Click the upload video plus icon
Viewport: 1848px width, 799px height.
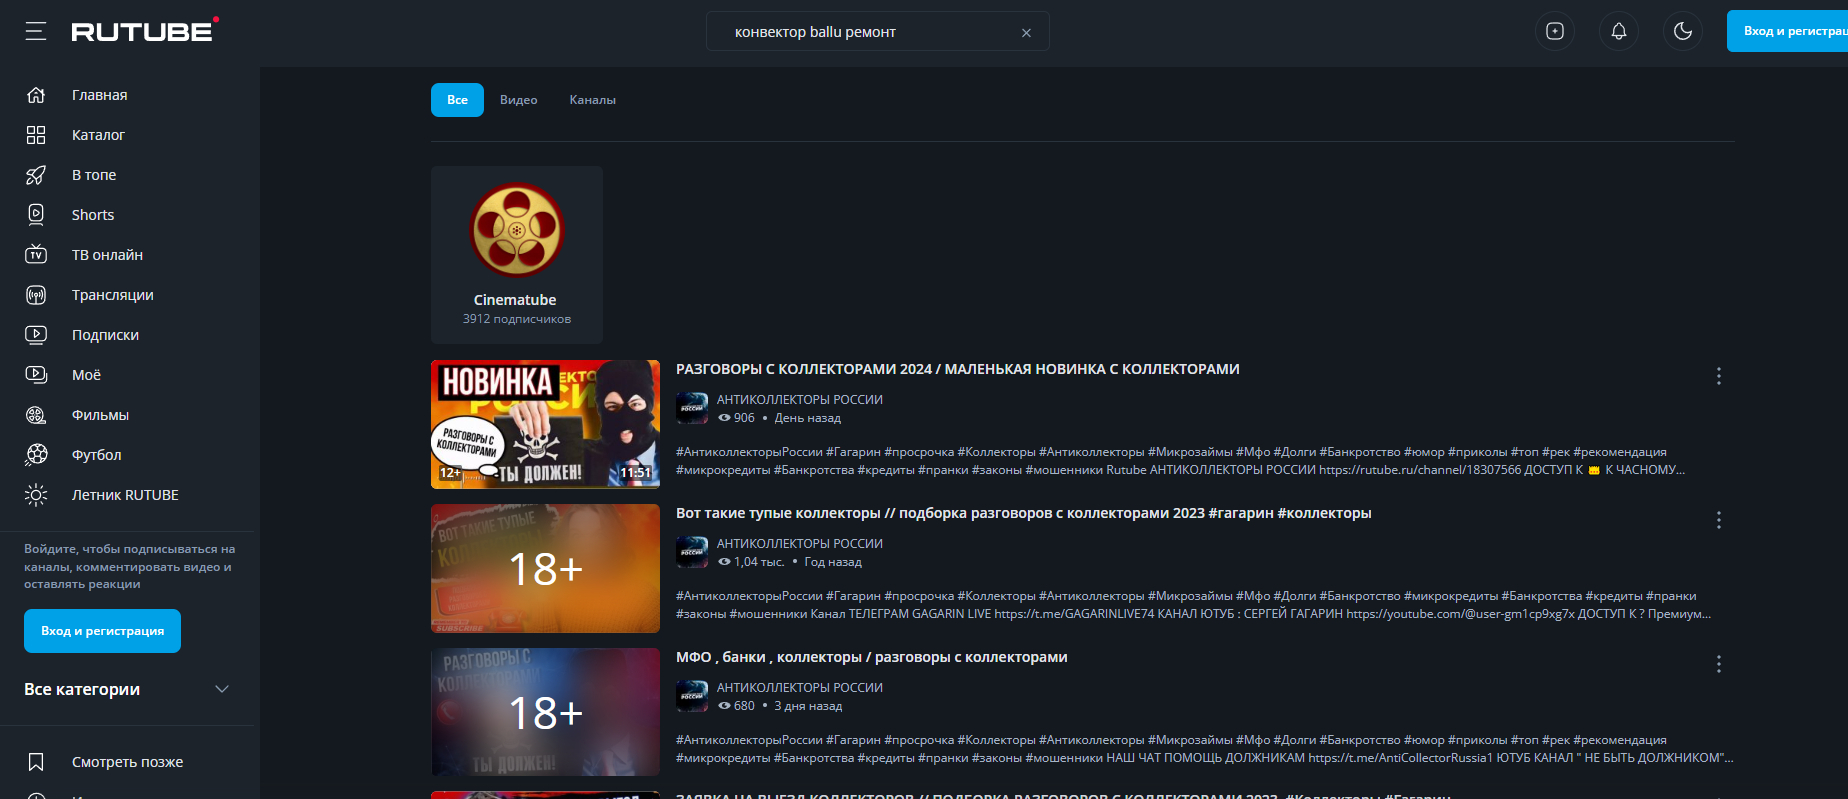[x=1555, y=31]
